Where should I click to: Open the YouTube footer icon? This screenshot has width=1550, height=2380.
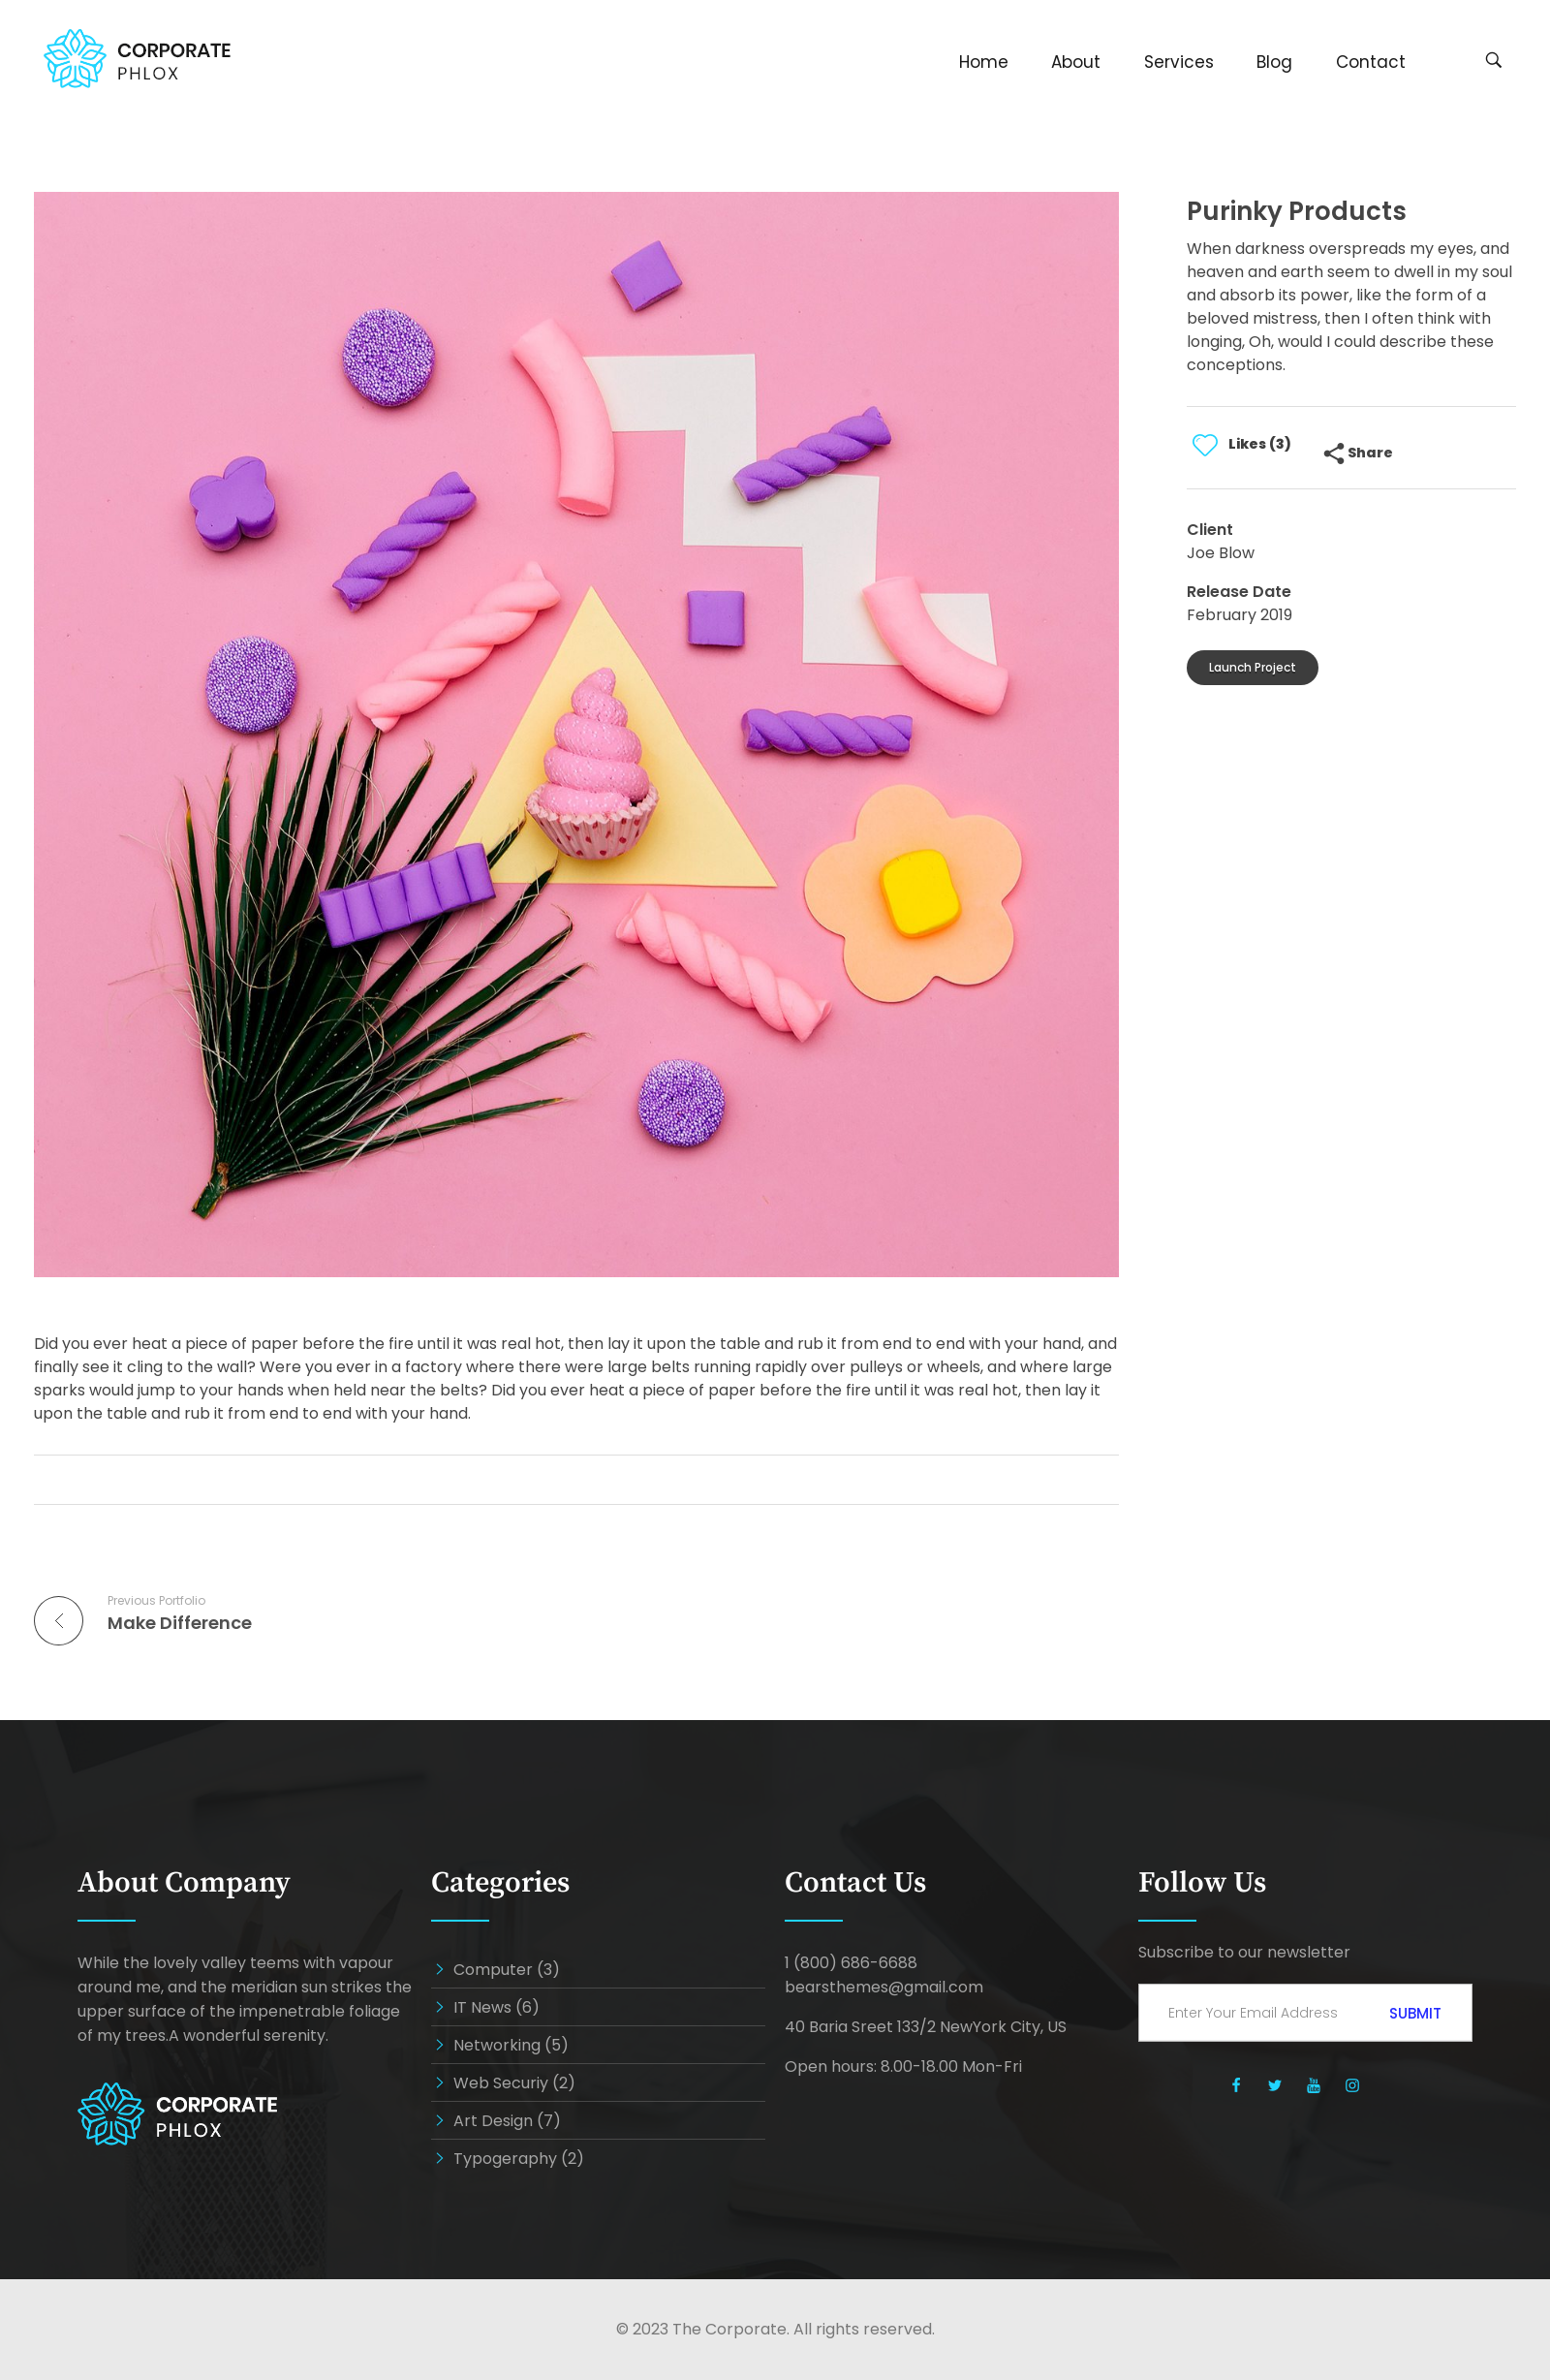[x=1313, y=2085]
